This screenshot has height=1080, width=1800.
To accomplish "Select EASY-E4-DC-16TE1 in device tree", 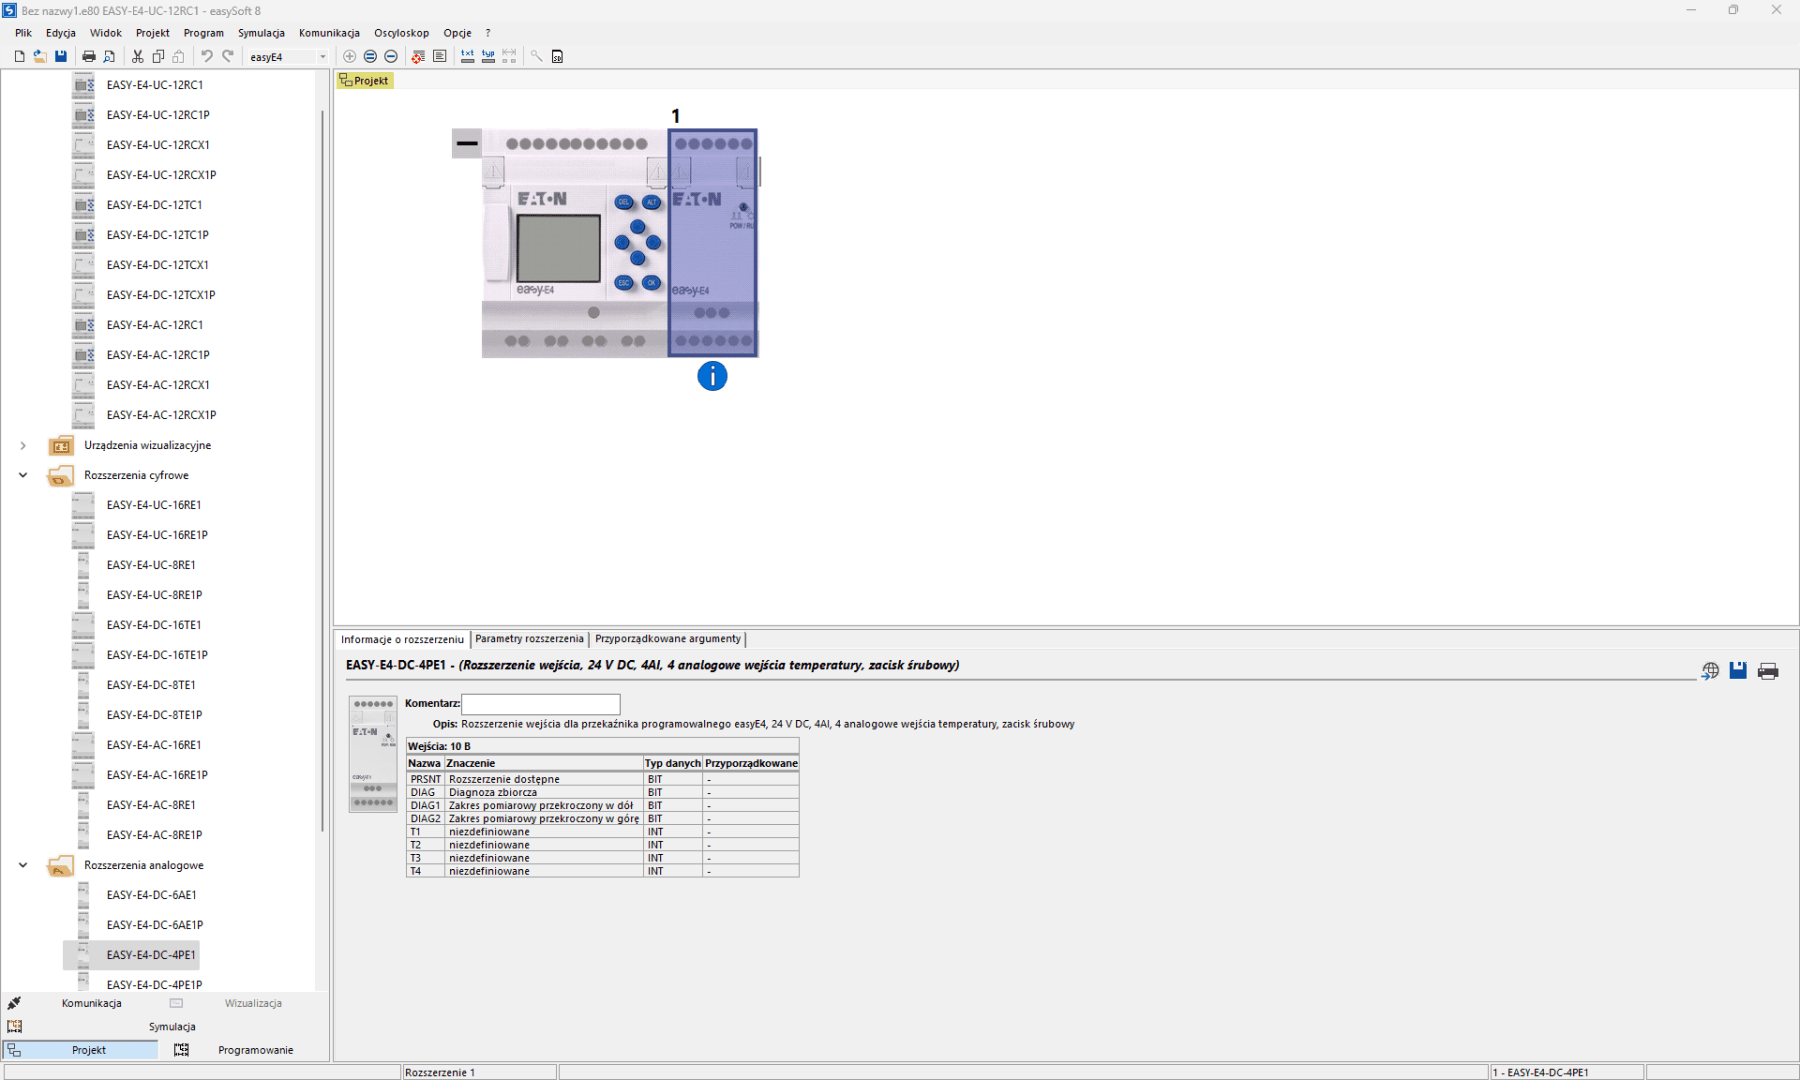I will [x=154, y=625].
